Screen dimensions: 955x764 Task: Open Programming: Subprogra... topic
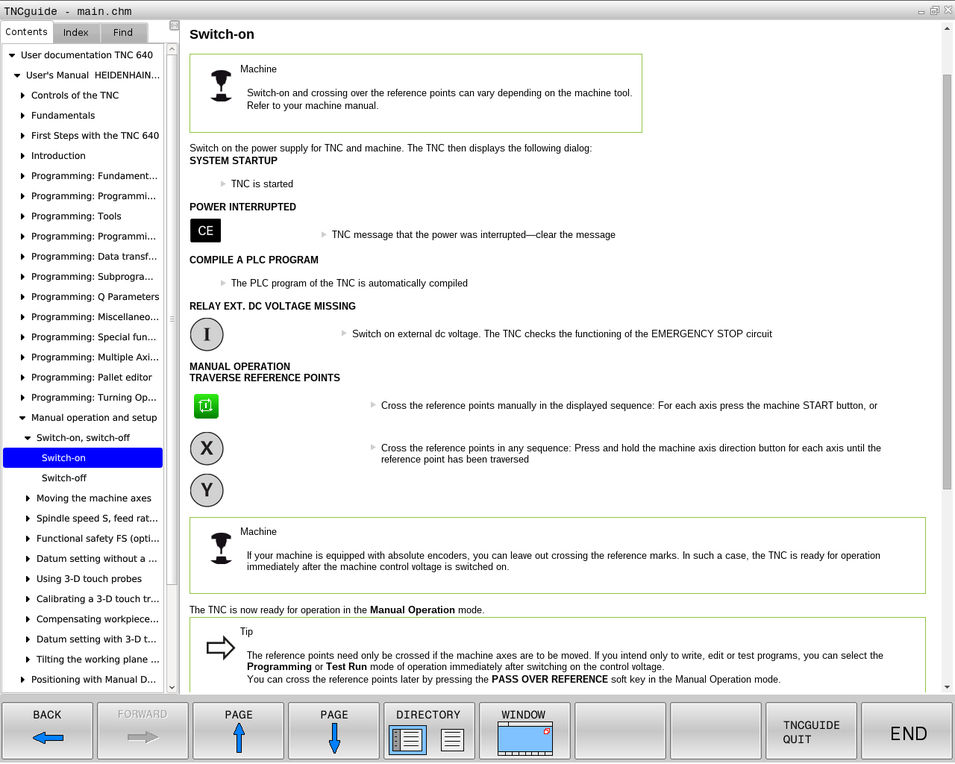click(93, 277)
